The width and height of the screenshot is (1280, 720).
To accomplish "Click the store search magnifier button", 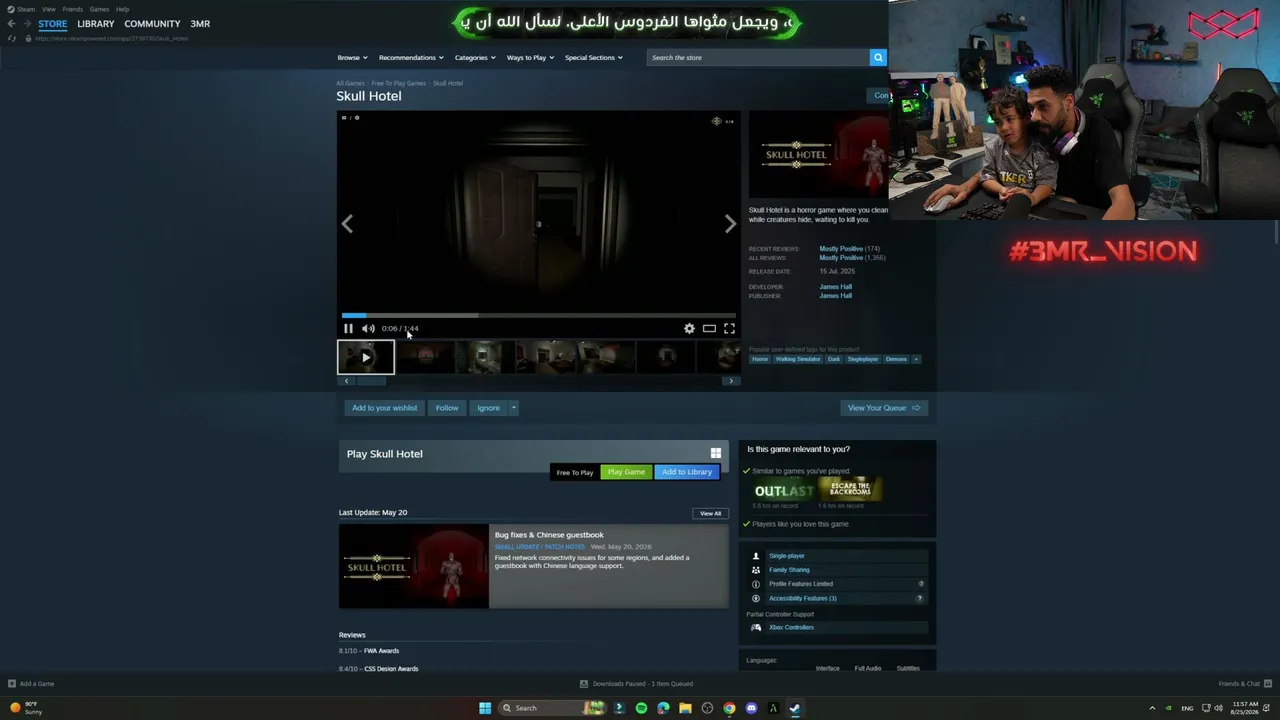I will coord(878,57).
